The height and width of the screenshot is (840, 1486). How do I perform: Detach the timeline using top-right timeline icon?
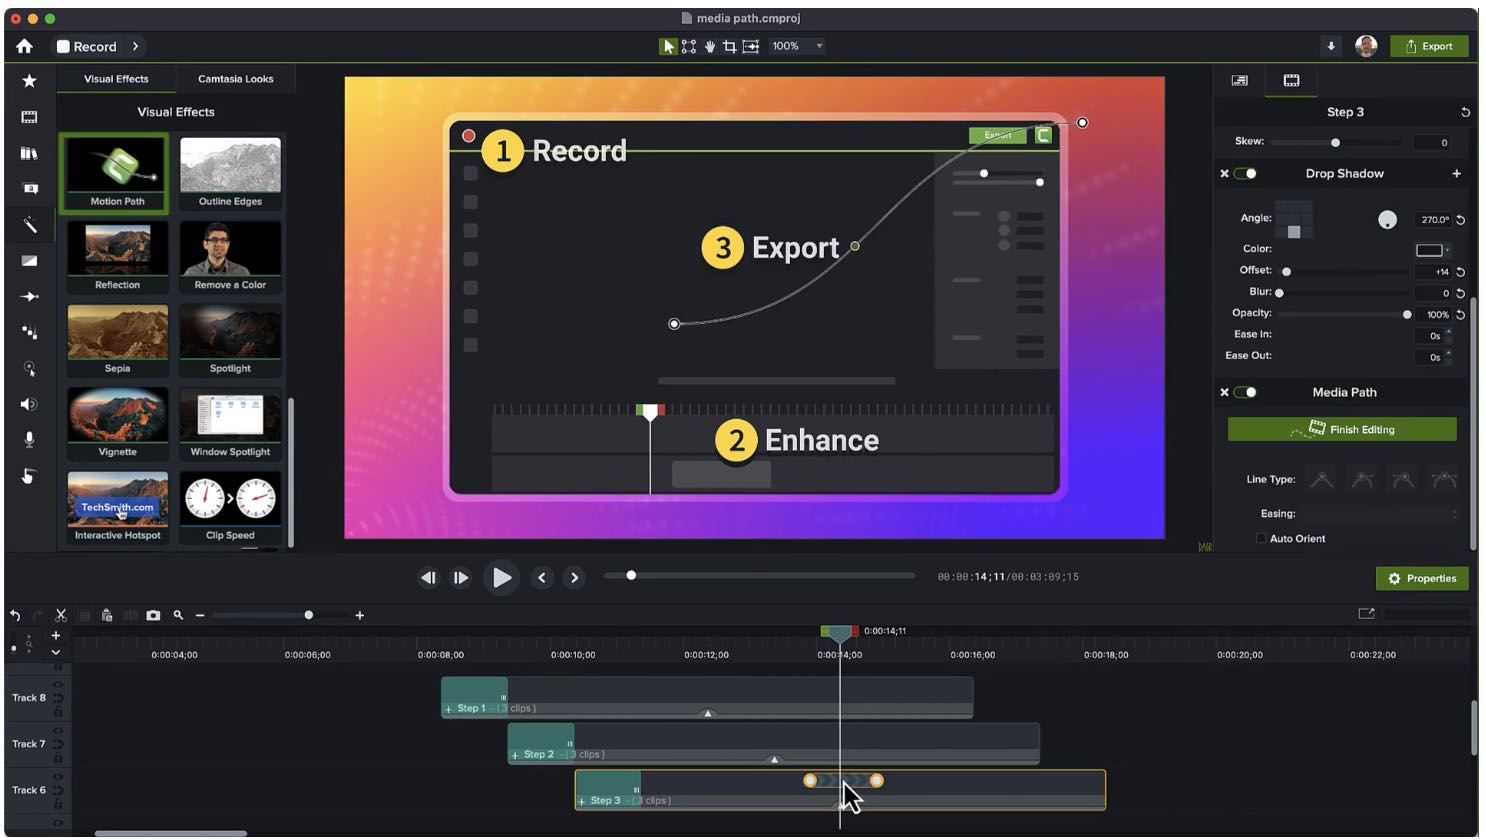point(1366,613)
